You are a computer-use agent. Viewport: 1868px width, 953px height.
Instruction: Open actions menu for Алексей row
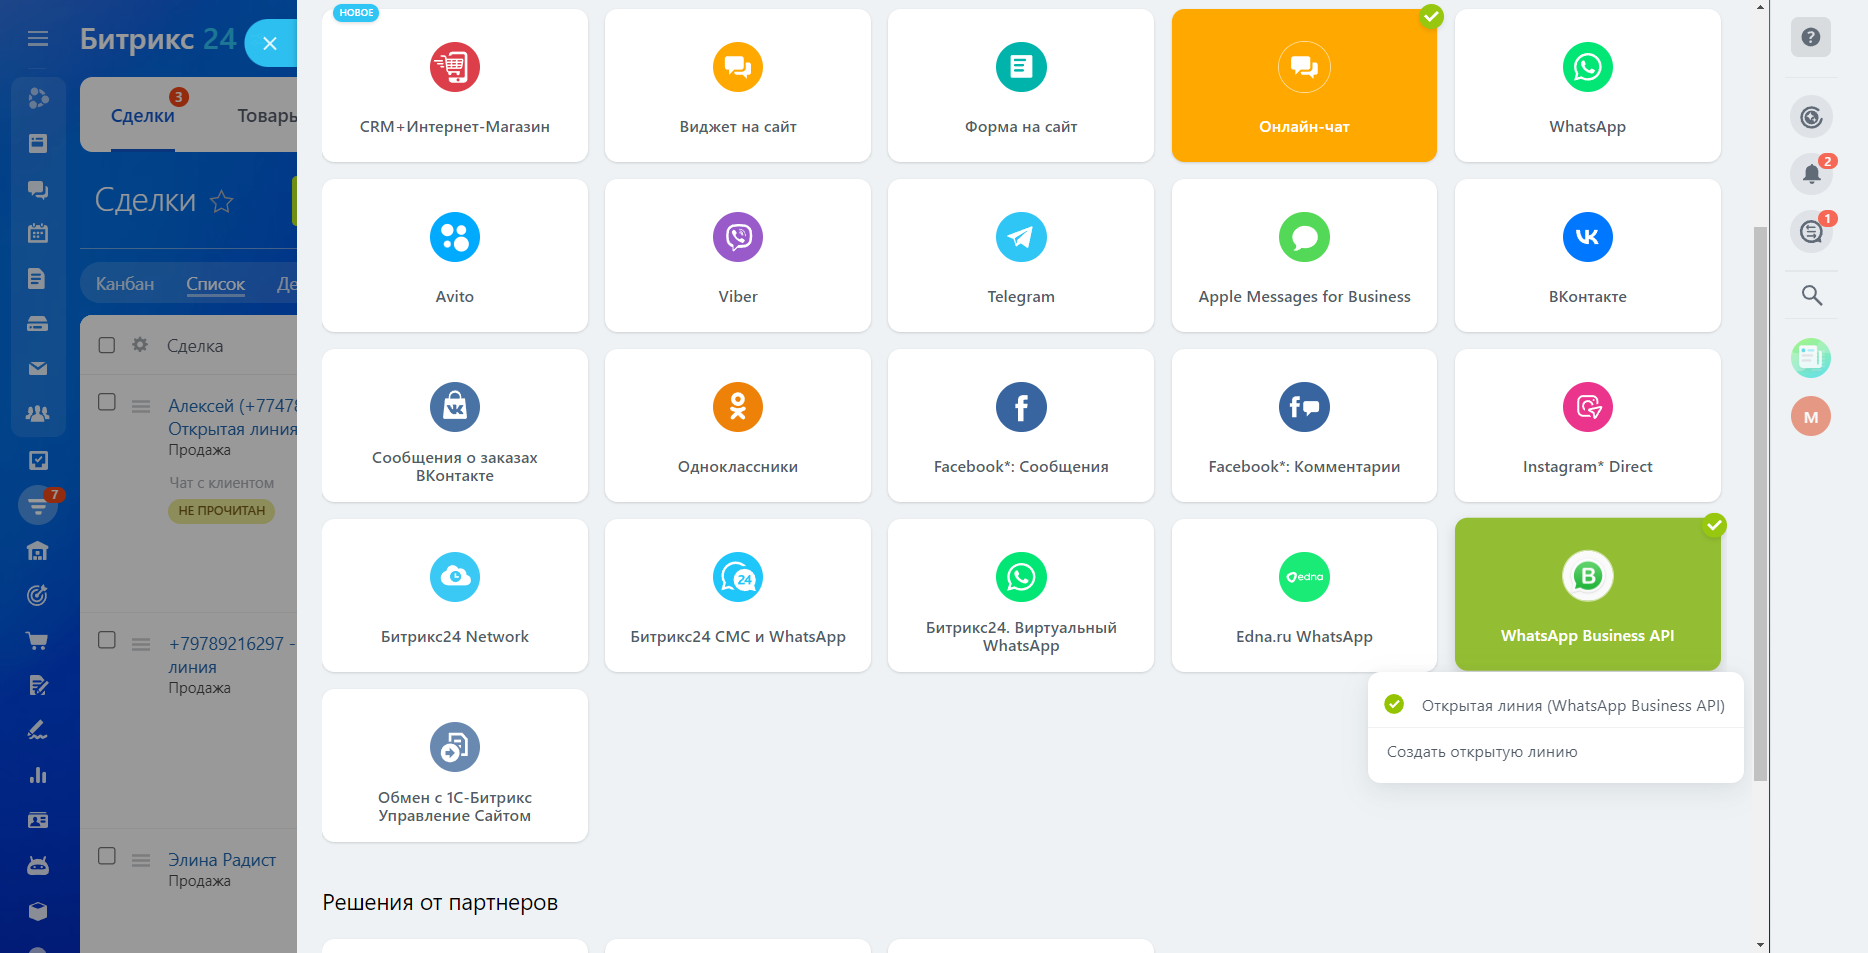[x=141, y=406]
